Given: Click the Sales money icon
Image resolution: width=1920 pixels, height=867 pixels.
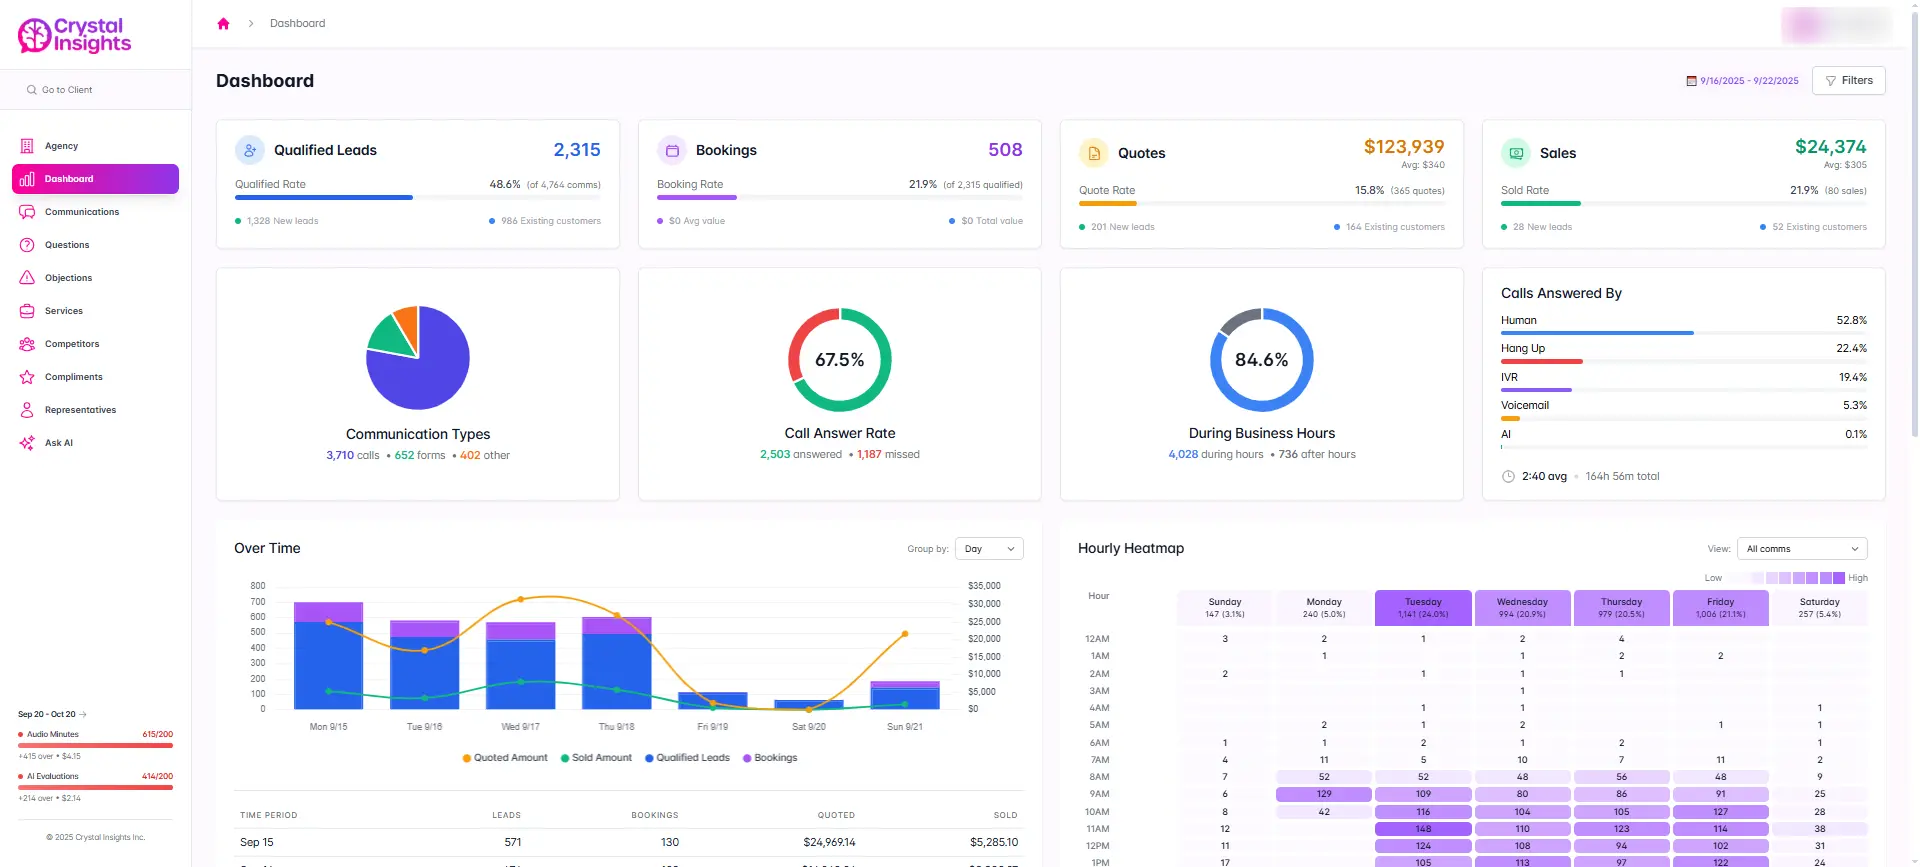Looking at the screenshot, I should pos(1516,153).
